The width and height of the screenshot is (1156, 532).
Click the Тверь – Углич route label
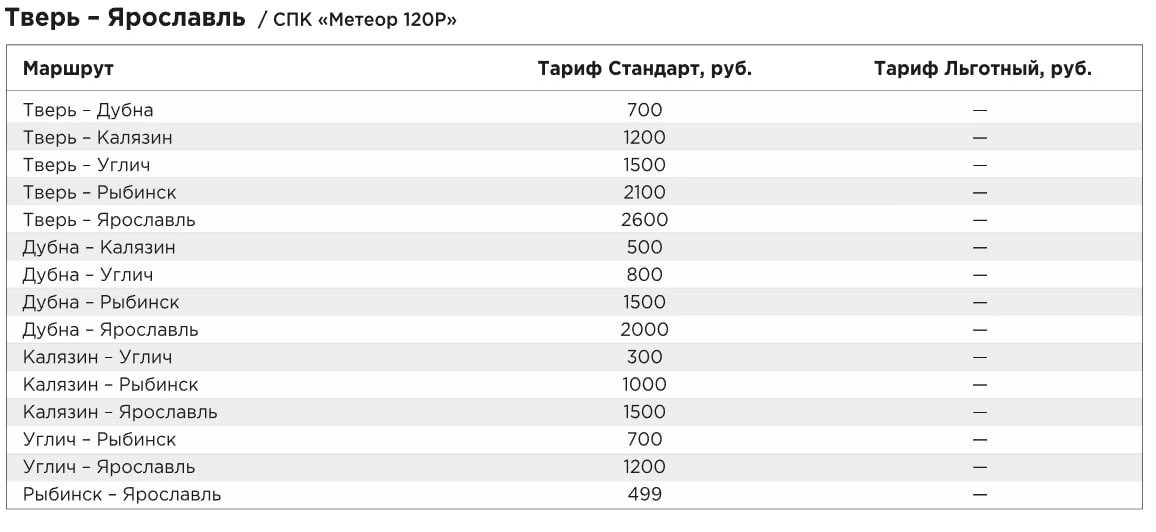tap(86, 165)
